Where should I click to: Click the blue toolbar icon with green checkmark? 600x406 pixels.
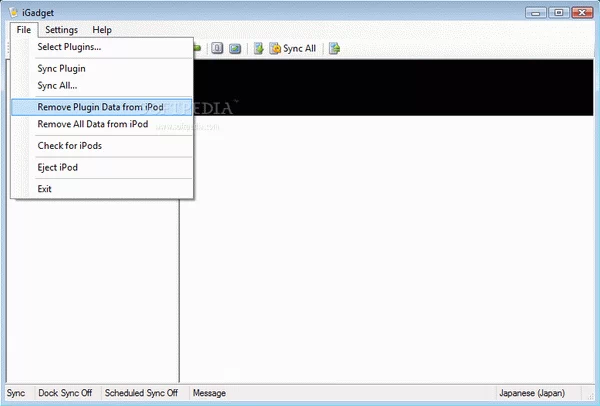click(235, 49)
